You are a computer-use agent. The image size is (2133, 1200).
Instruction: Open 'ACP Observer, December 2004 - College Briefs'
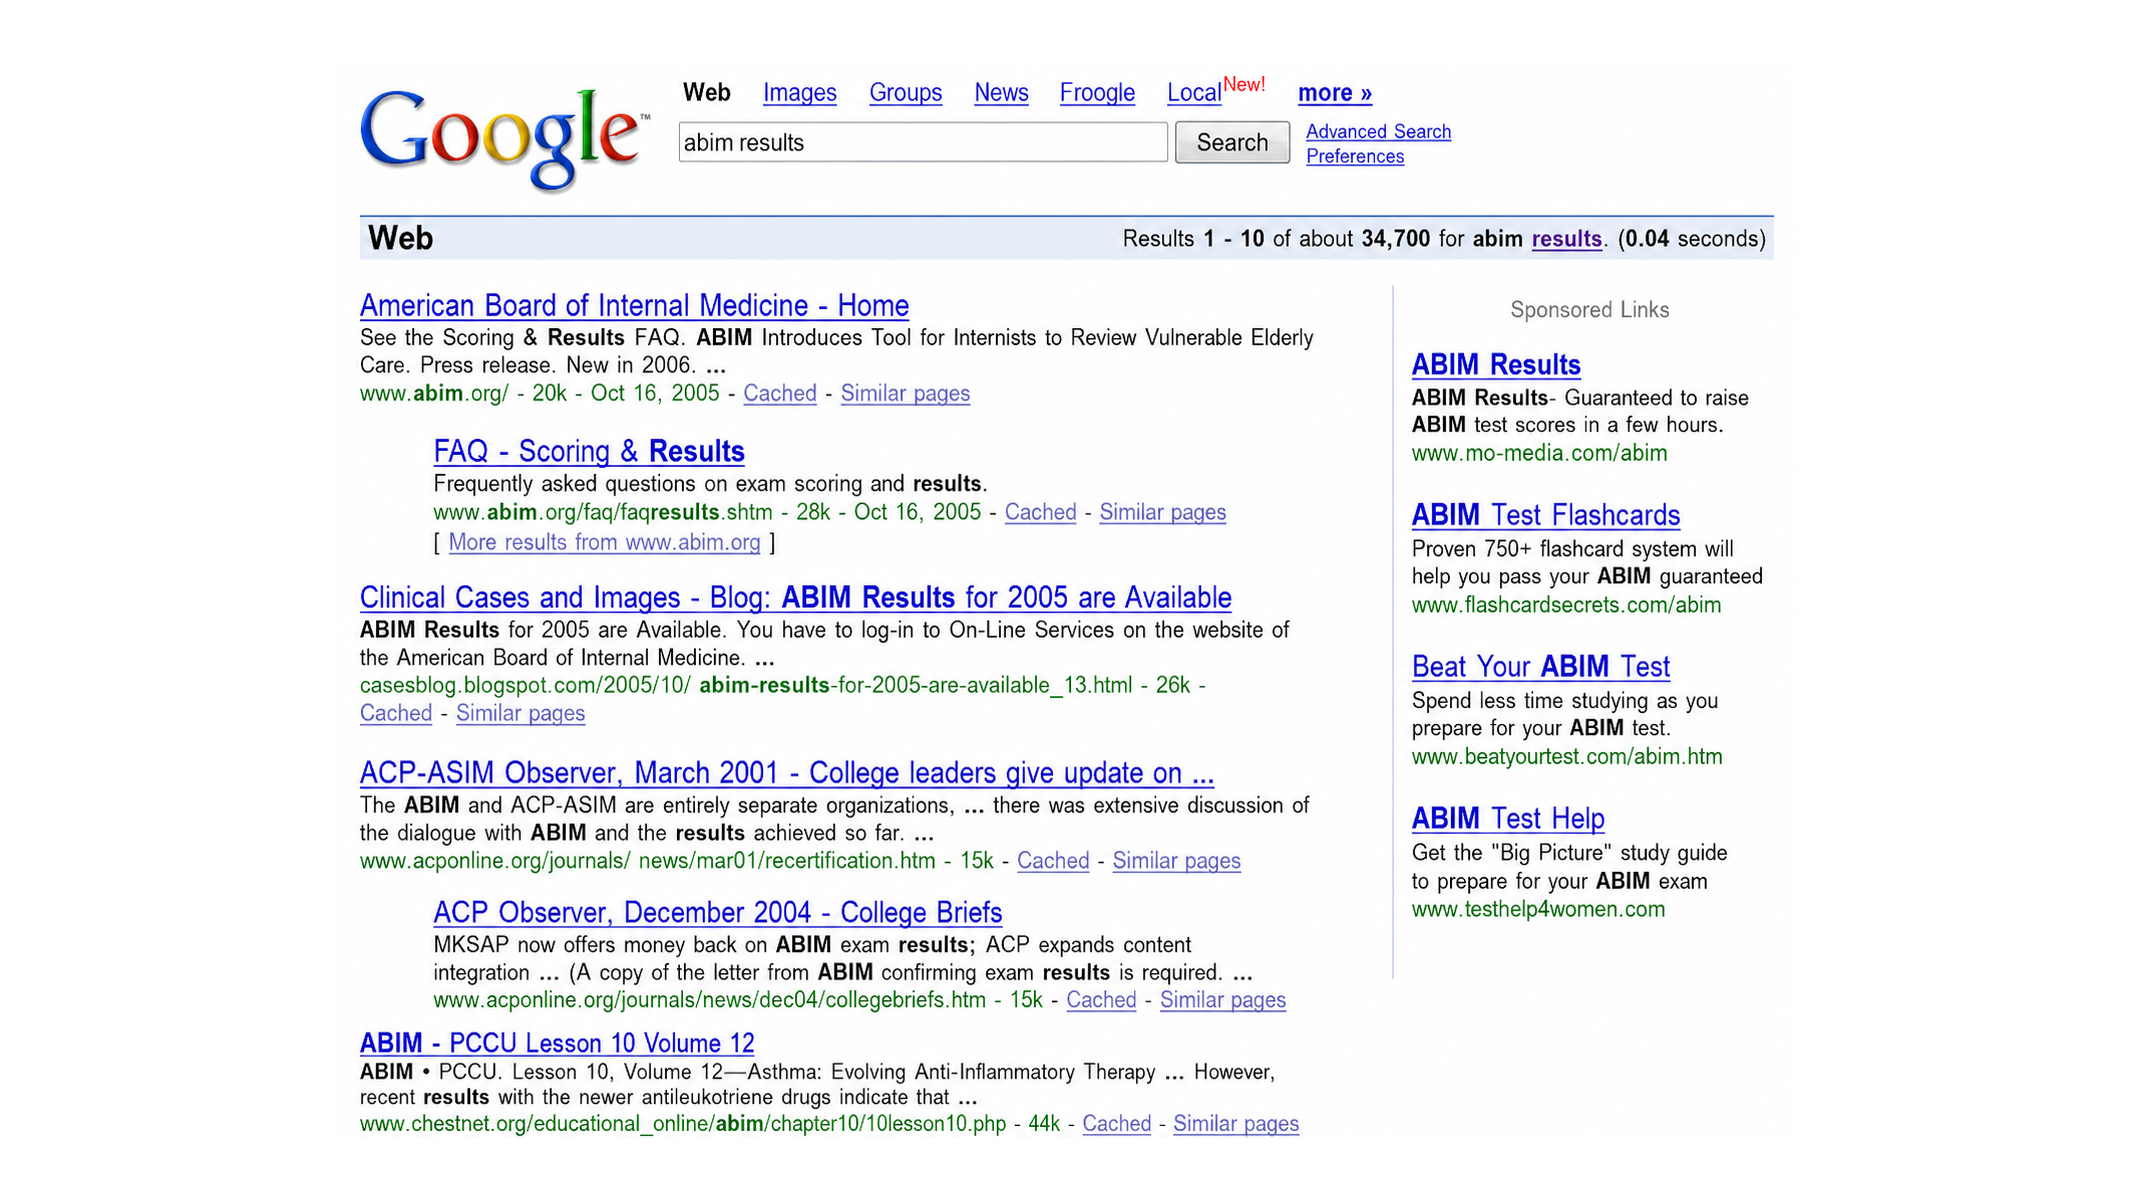click(x=717, y=912)
